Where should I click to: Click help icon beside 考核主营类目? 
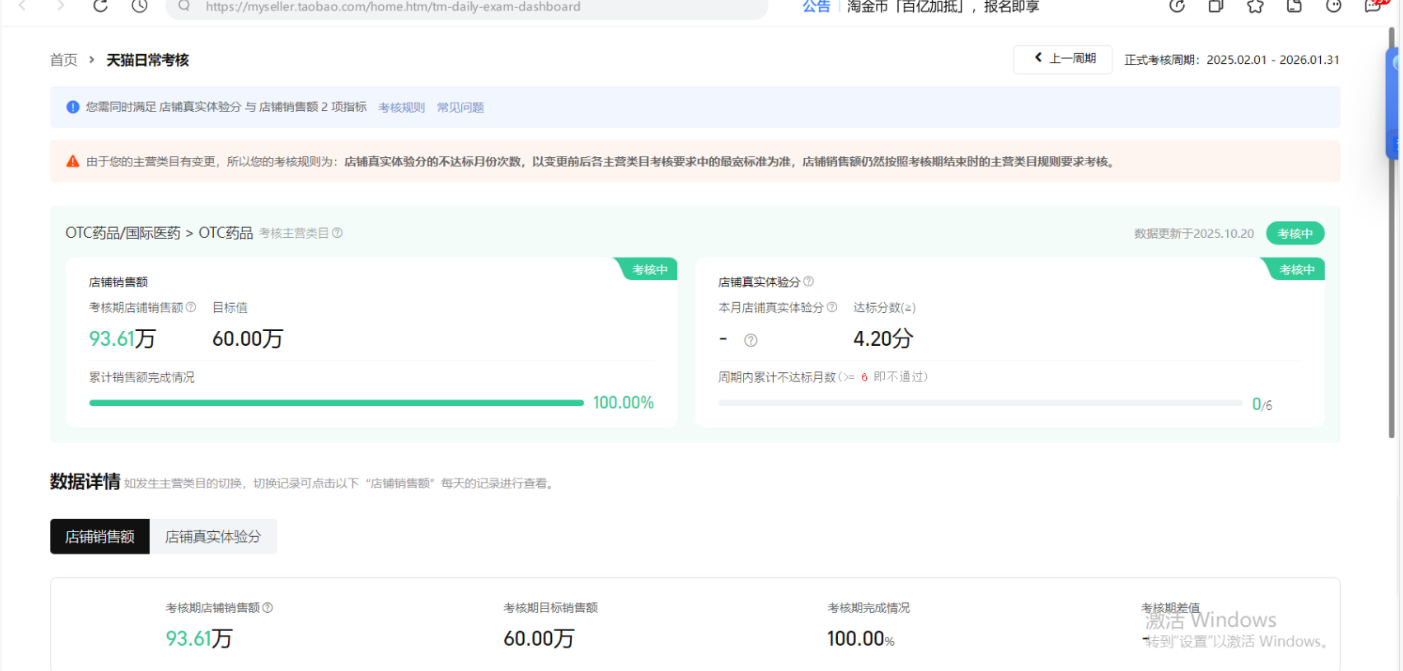pos(337,233)
